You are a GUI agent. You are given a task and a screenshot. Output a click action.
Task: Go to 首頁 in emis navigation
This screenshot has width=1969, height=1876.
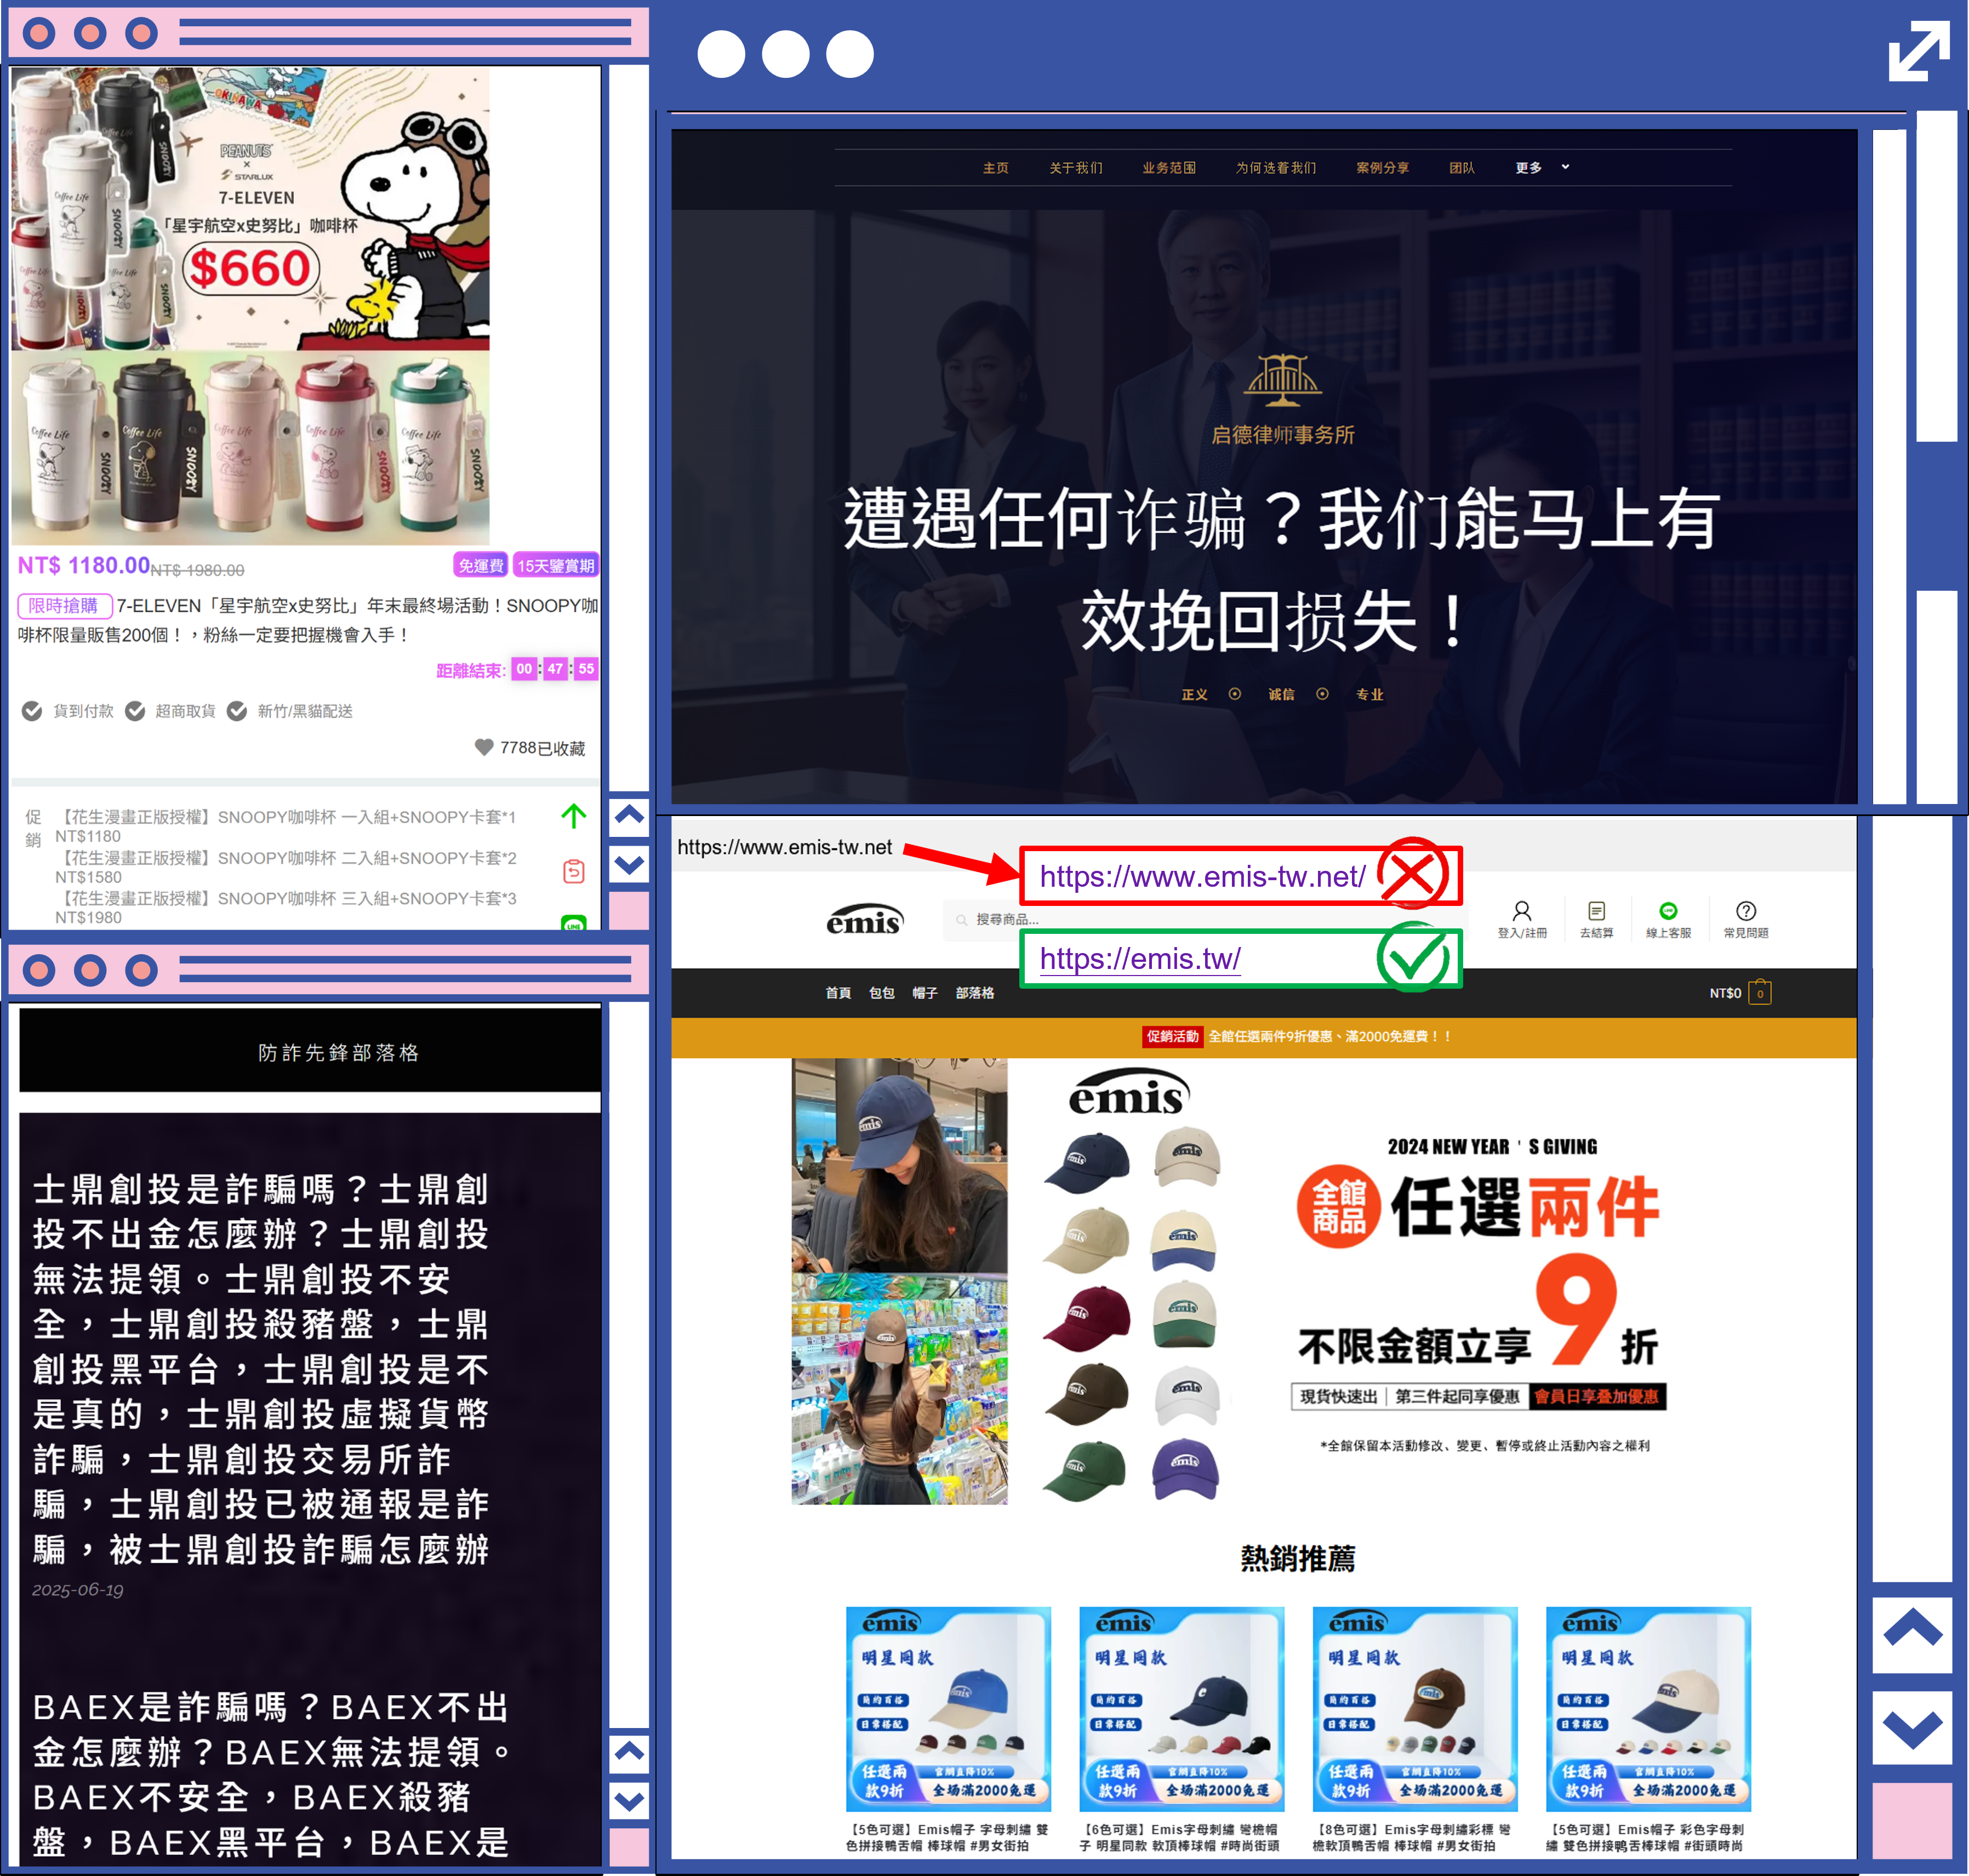coord(838,992)
